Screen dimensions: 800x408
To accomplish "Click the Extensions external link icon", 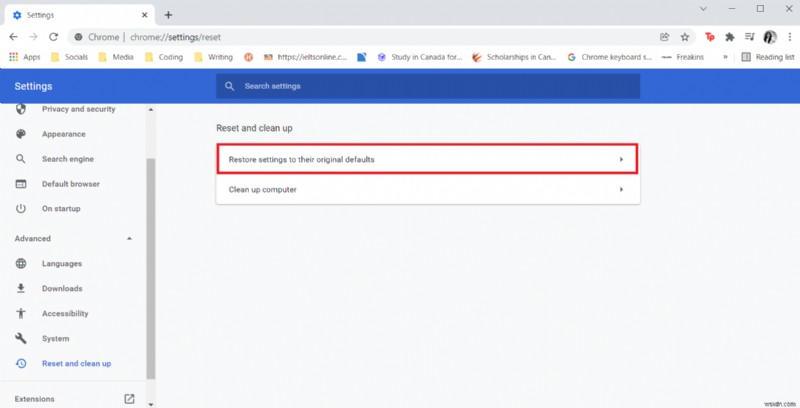I will coord(130,399).
